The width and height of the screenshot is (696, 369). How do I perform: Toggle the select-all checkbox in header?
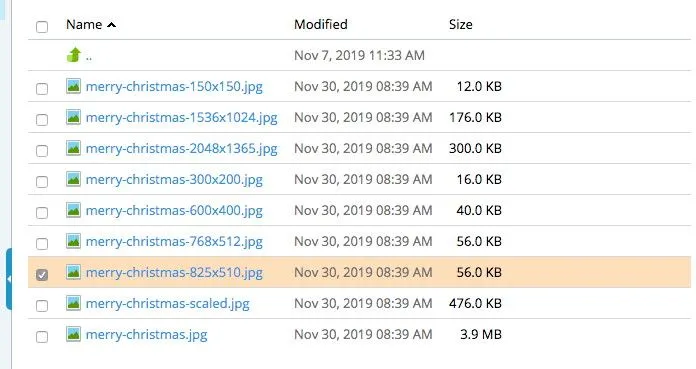click(x=42, y=27)
